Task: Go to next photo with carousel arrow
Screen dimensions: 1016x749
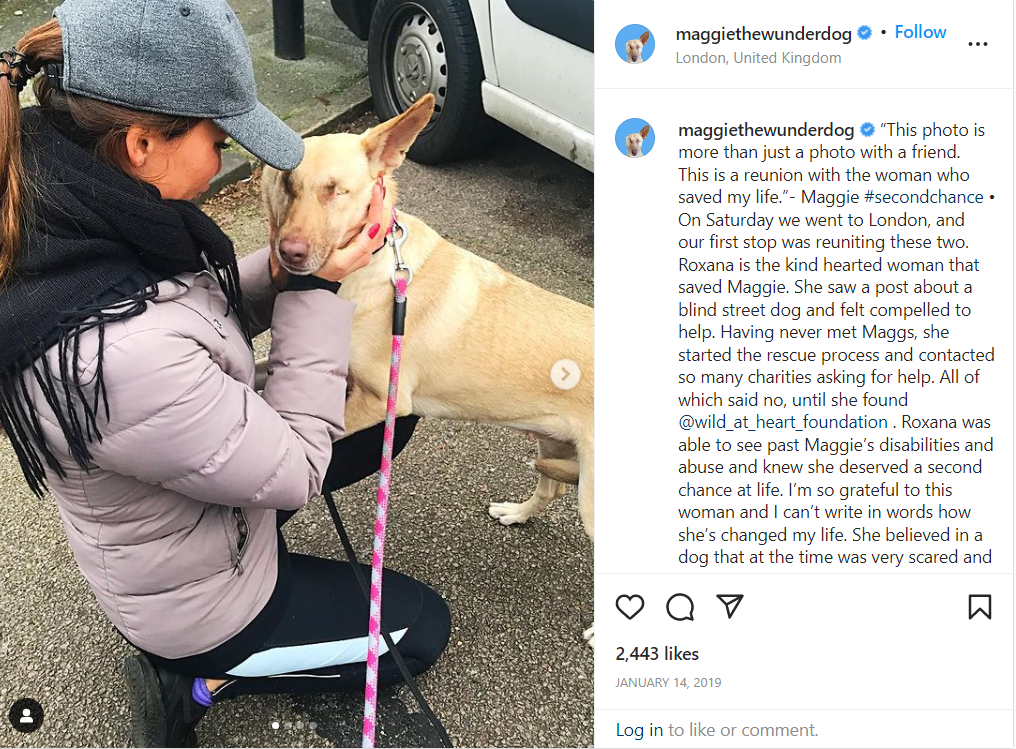Action: tap(565, 374)
